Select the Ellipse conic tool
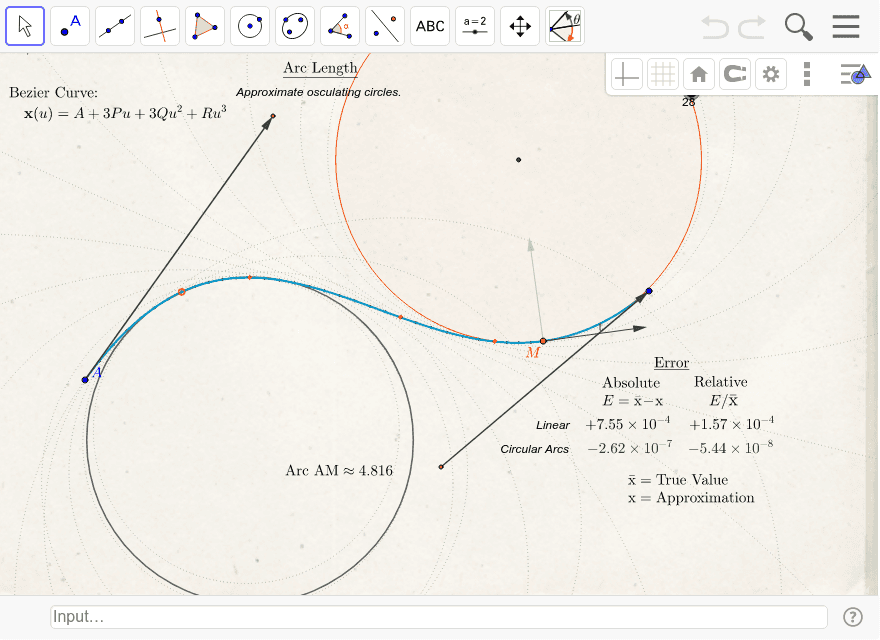 click(x=295, y=26)
